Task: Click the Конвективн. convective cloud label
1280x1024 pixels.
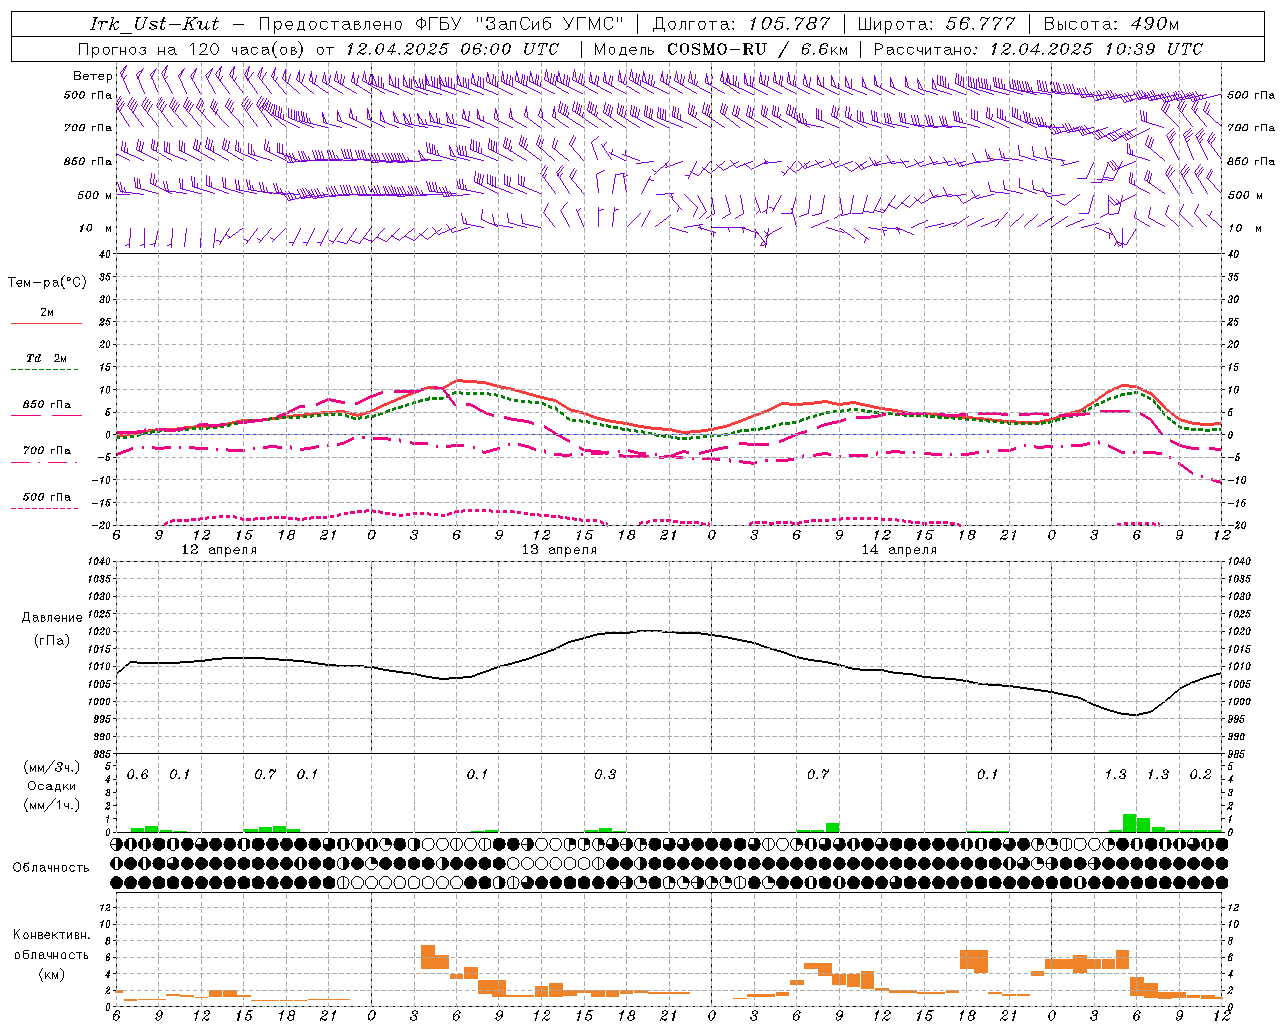Action: 51,935
